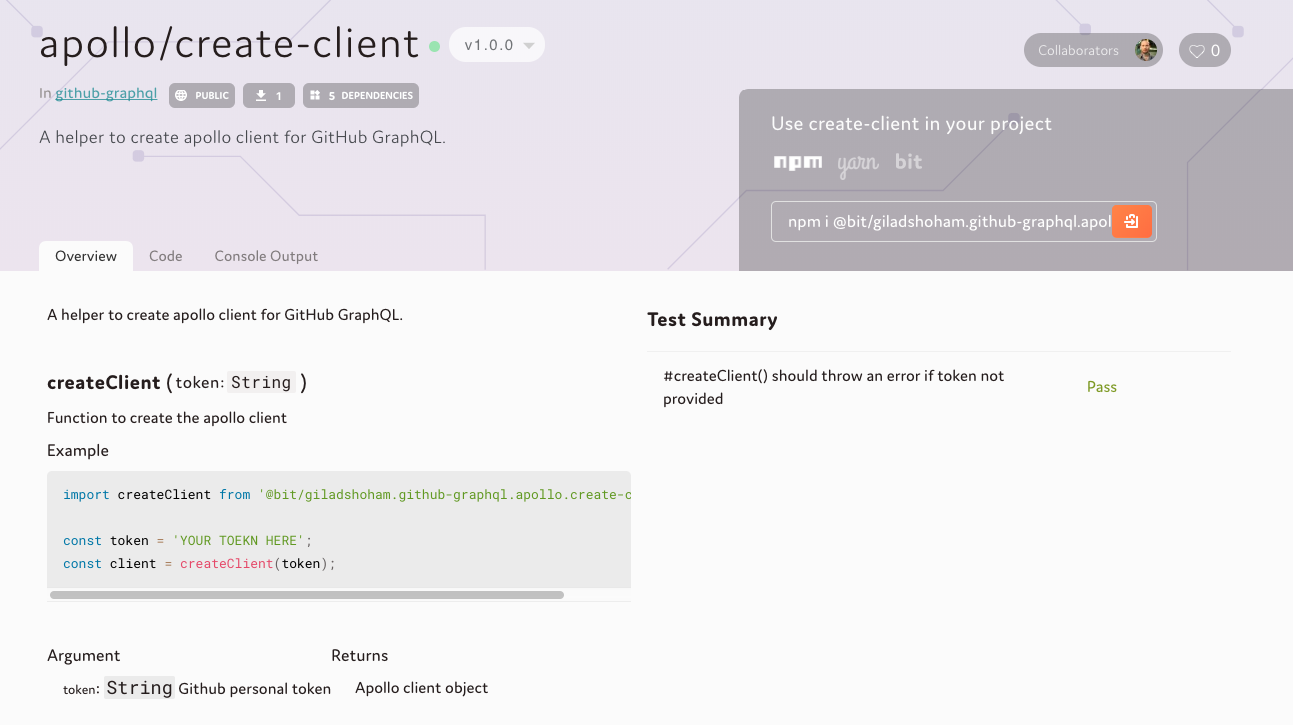Switch to the Code tab
The image size is (1293, 725).
tap(165, 256)
